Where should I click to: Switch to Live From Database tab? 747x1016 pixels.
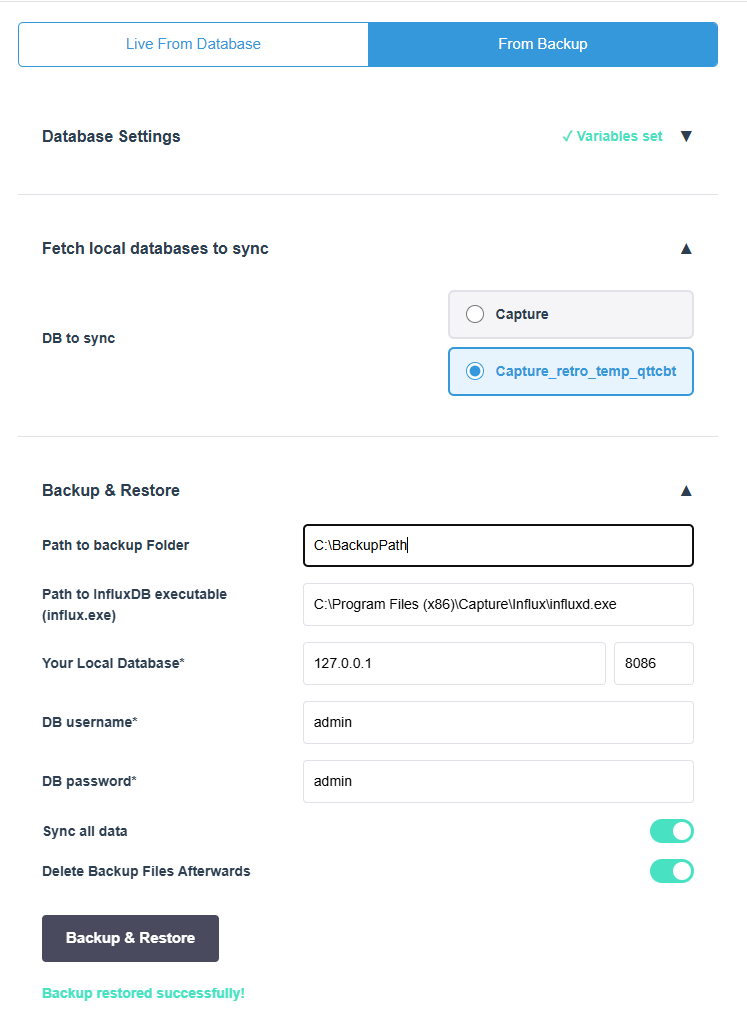coord(193,44)
